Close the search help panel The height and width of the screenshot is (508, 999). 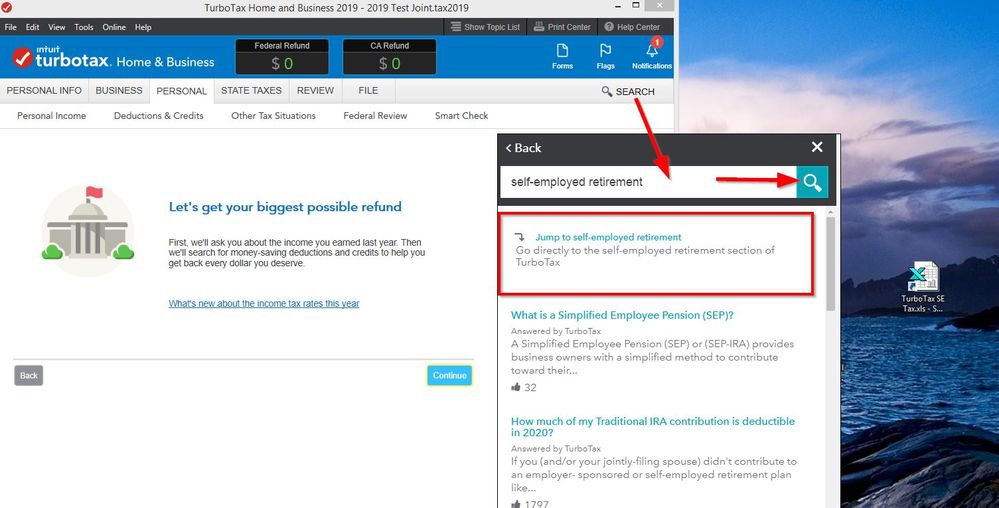817,147
